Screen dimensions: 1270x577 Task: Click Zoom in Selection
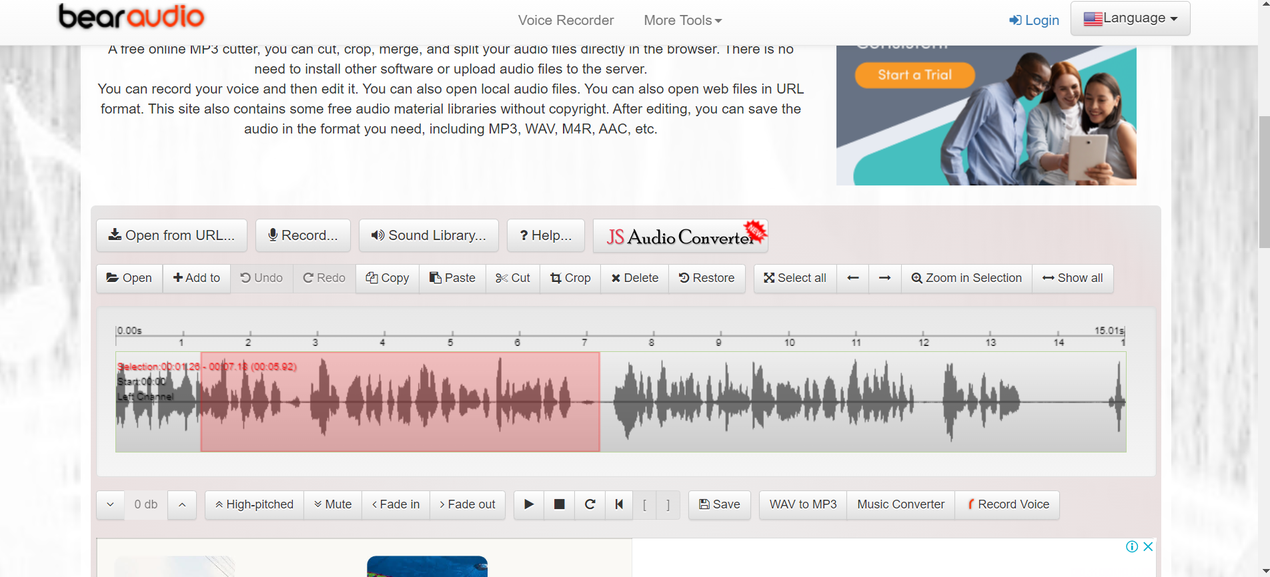click(x=967, y=278)
